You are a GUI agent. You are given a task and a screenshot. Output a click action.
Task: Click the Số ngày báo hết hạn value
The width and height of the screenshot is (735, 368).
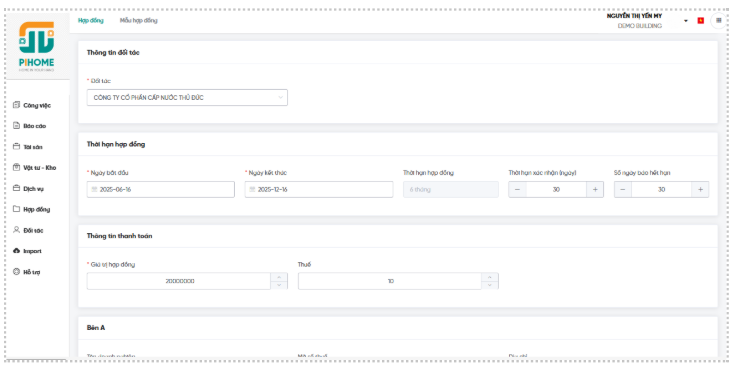coord(661,189)
